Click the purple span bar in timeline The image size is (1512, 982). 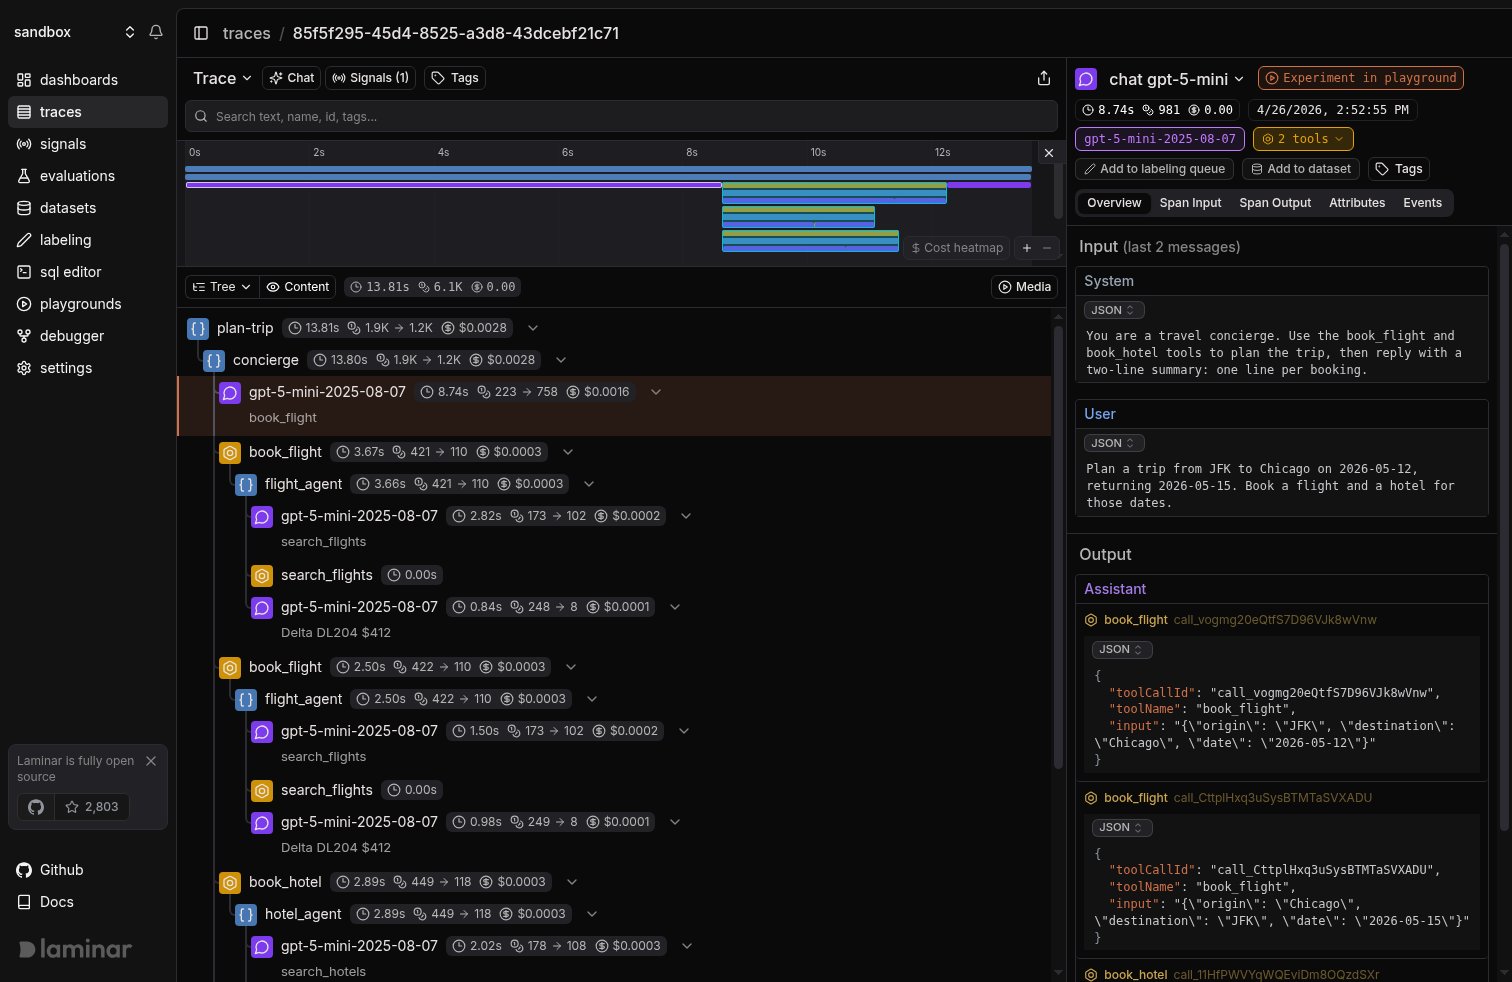[x=454, y=185]
